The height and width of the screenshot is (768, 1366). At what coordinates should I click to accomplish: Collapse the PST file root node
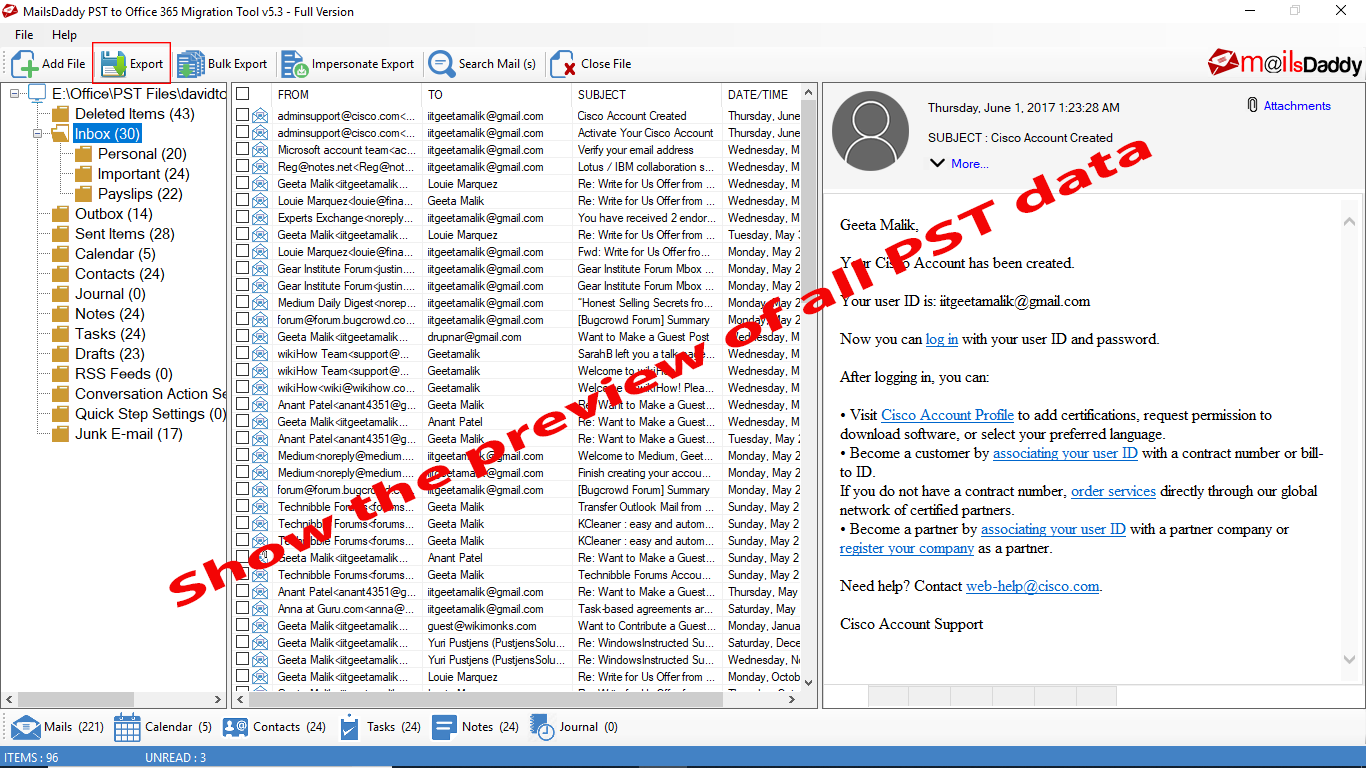coord(14,93)
